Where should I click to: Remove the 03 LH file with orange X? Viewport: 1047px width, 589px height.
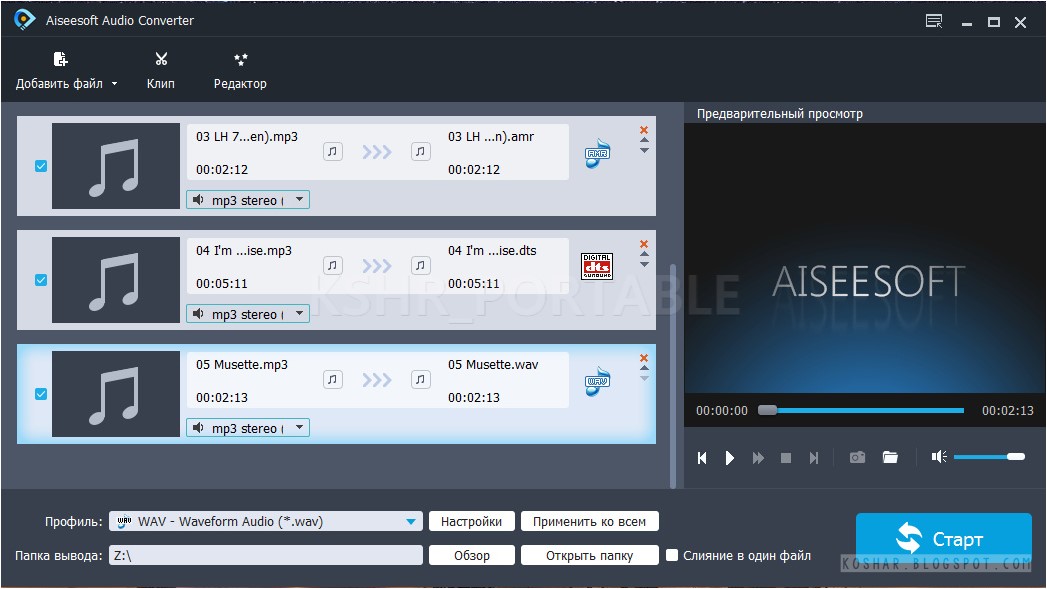[644, 130]
